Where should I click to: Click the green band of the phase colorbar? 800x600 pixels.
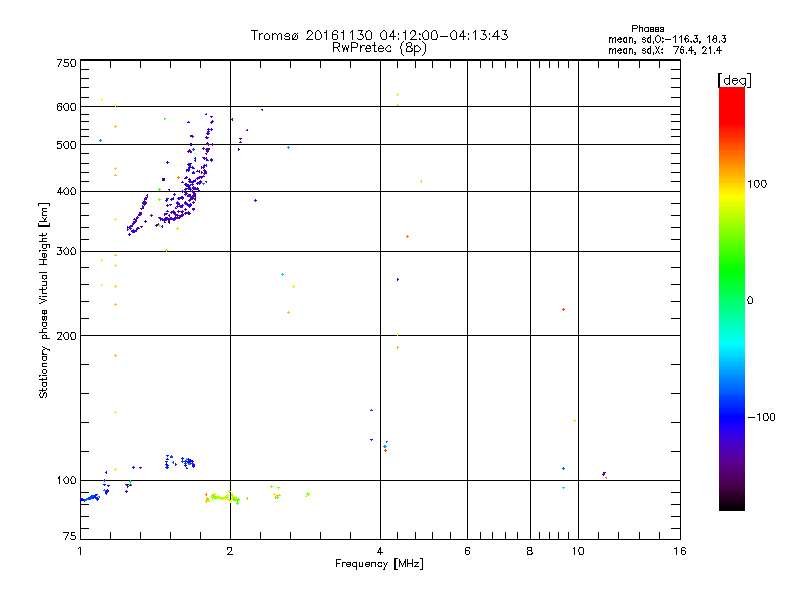click(732, 270)
